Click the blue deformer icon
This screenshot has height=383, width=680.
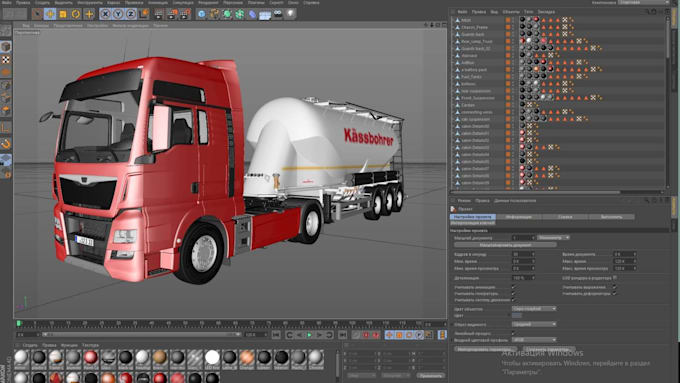click(x=252, y=14)
